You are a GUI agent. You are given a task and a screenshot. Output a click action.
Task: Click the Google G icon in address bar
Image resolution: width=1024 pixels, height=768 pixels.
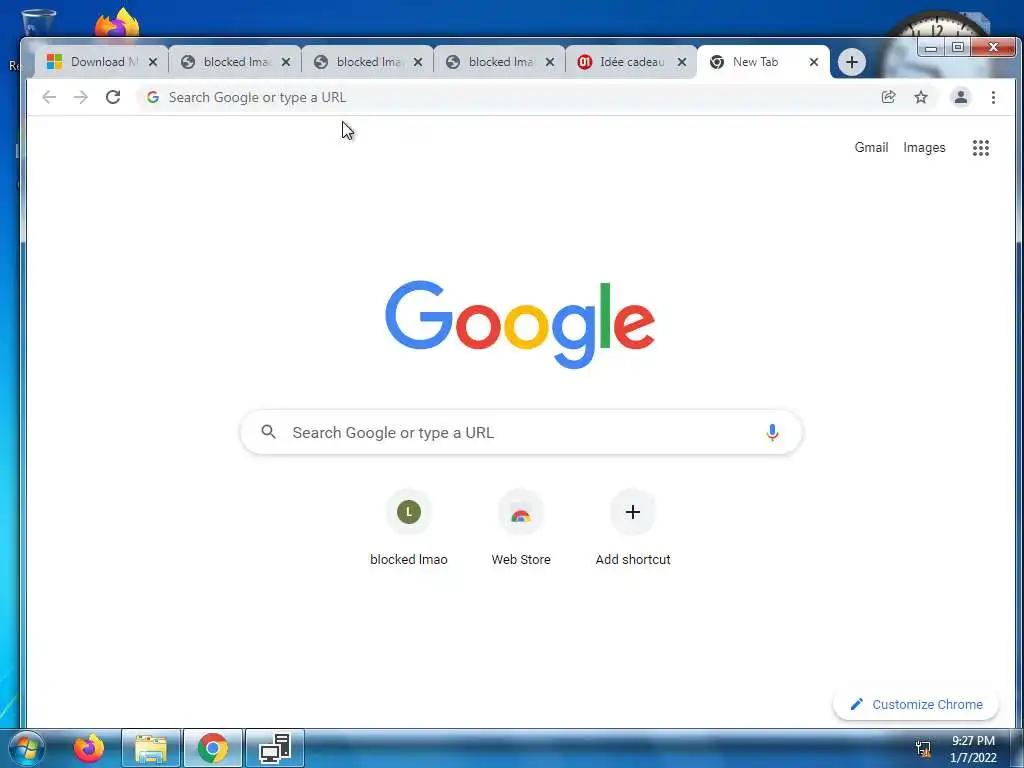153,97
